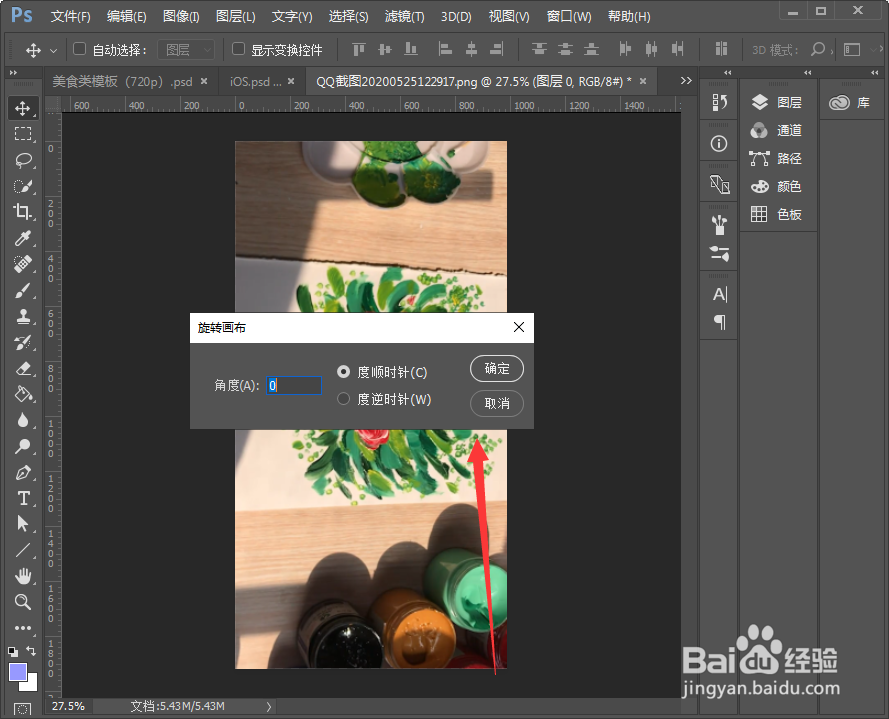Open the Brush Presets panel icon

click(719, 225)
